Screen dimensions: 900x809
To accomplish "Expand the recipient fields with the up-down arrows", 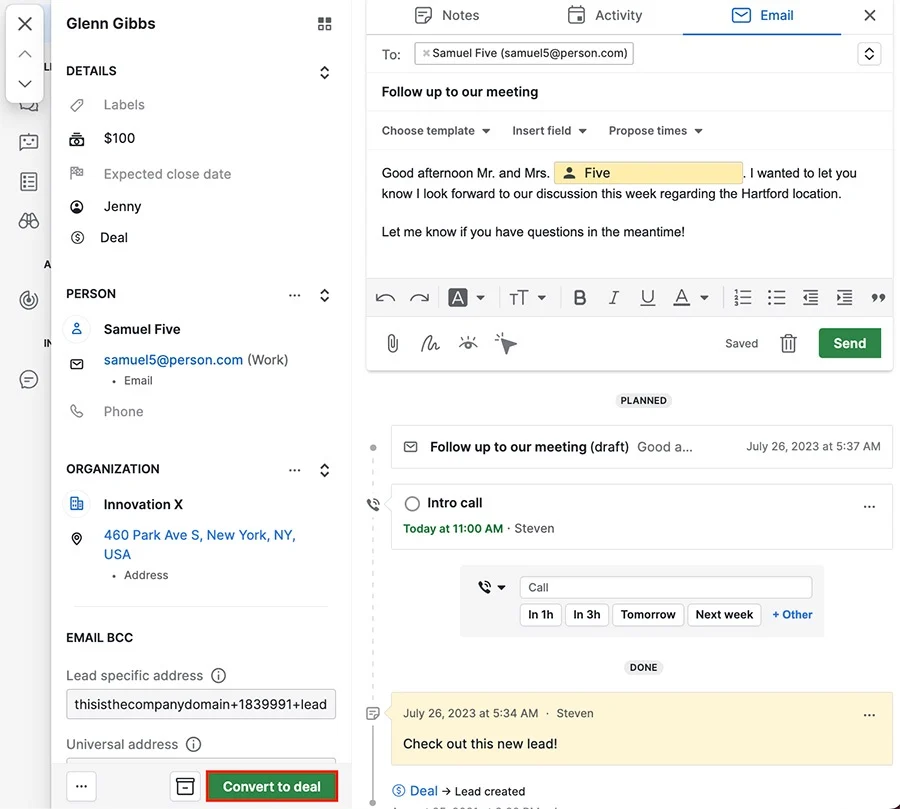I will point(869,54).
